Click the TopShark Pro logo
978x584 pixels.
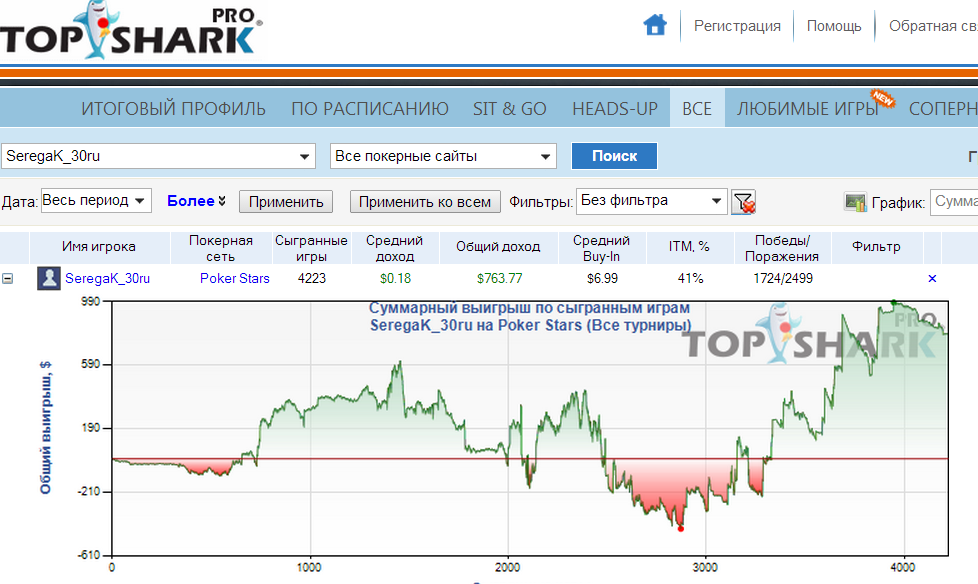(132, 30)
